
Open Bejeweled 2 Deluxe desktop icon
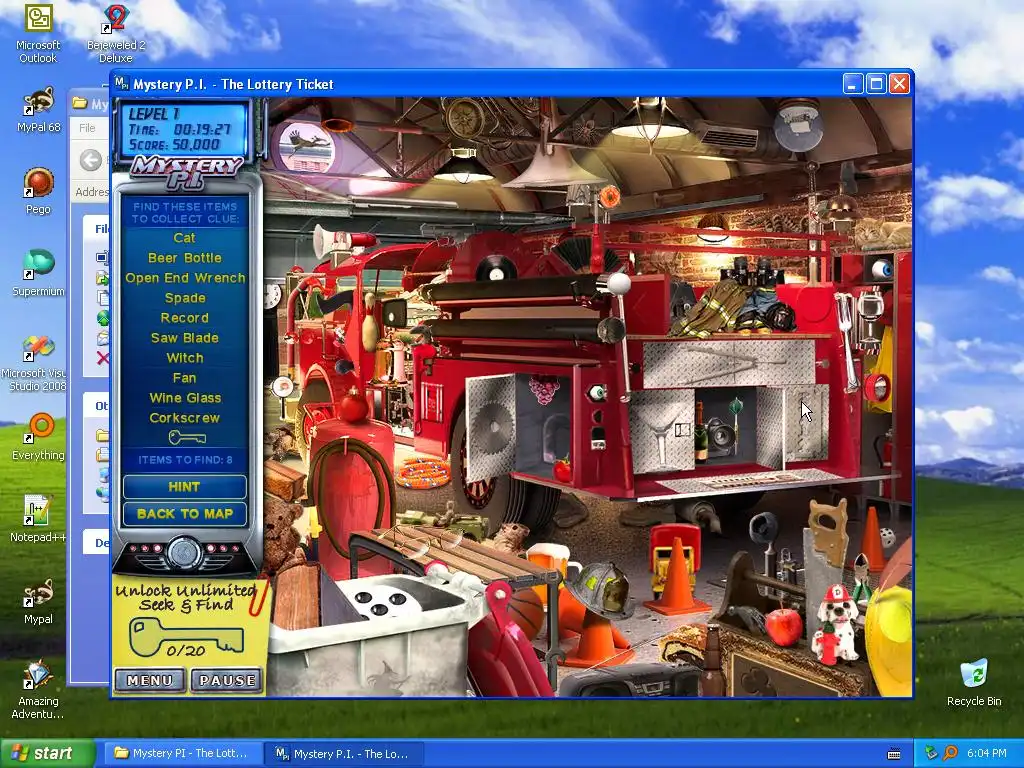pos(116,33)
